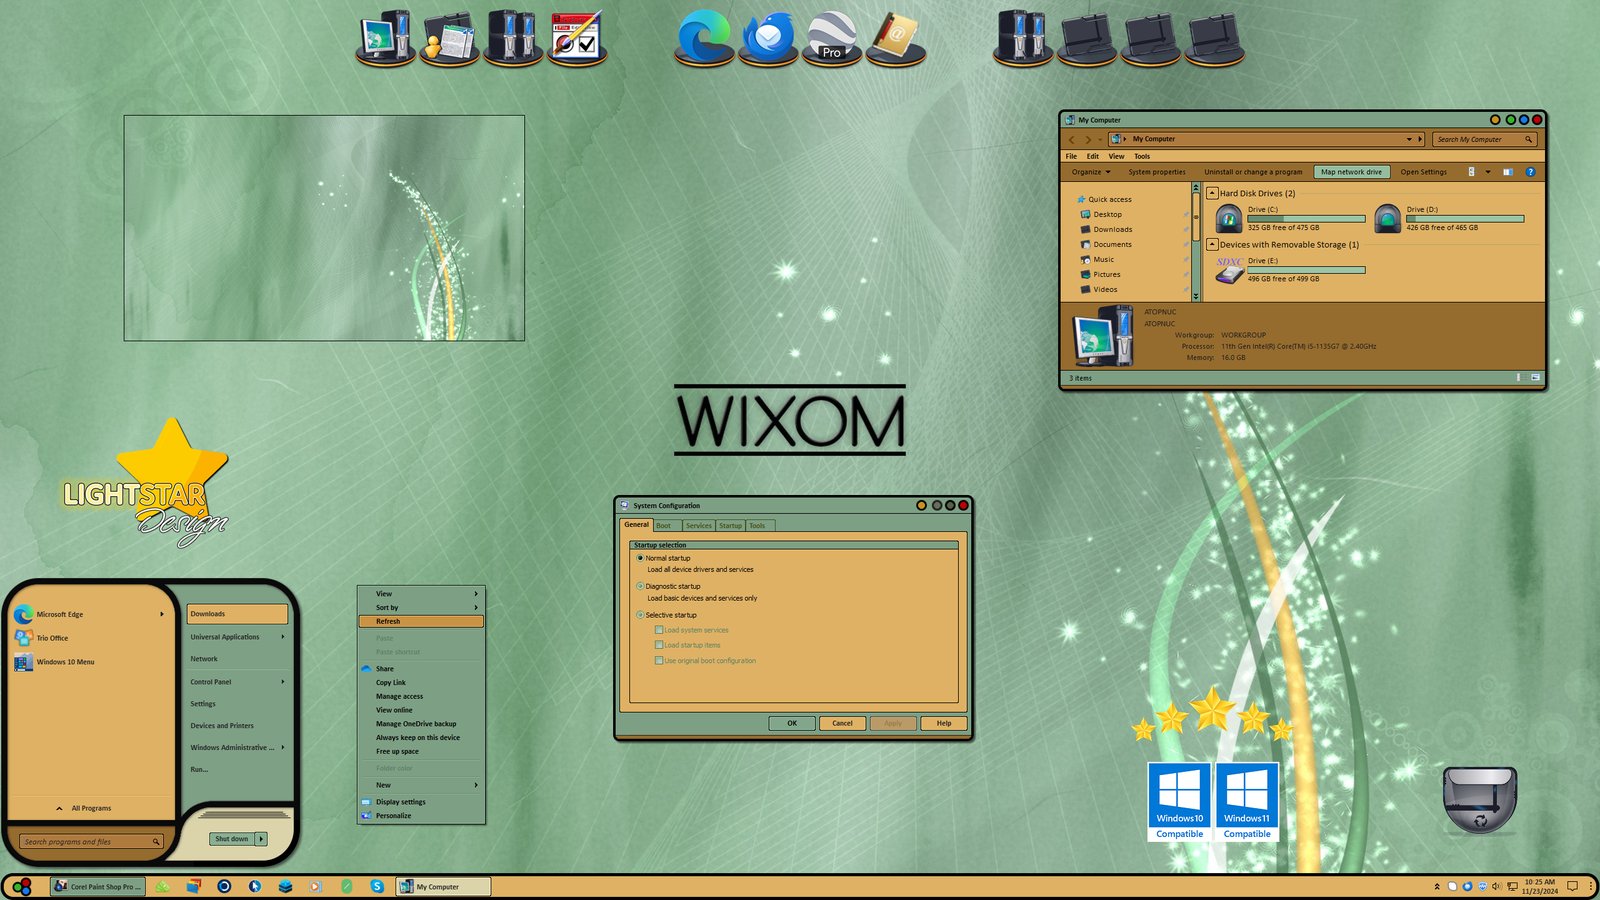
Task: Switch to the Services tab
Action: point(699,526)
